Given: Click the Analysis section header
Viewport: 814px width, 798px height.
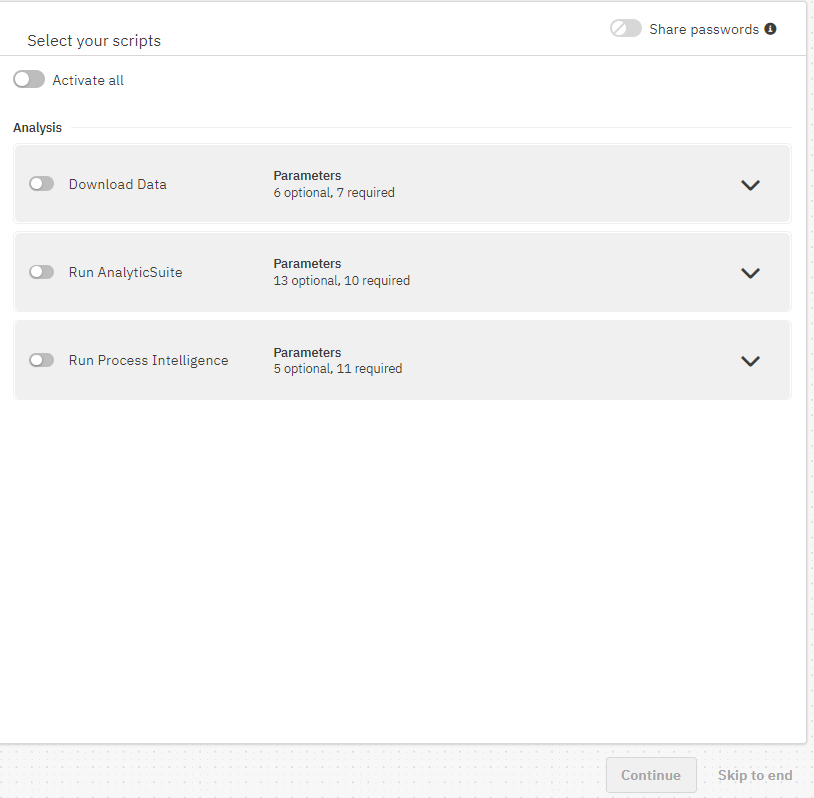Looking at the screenshot, I should coord(37,128).
